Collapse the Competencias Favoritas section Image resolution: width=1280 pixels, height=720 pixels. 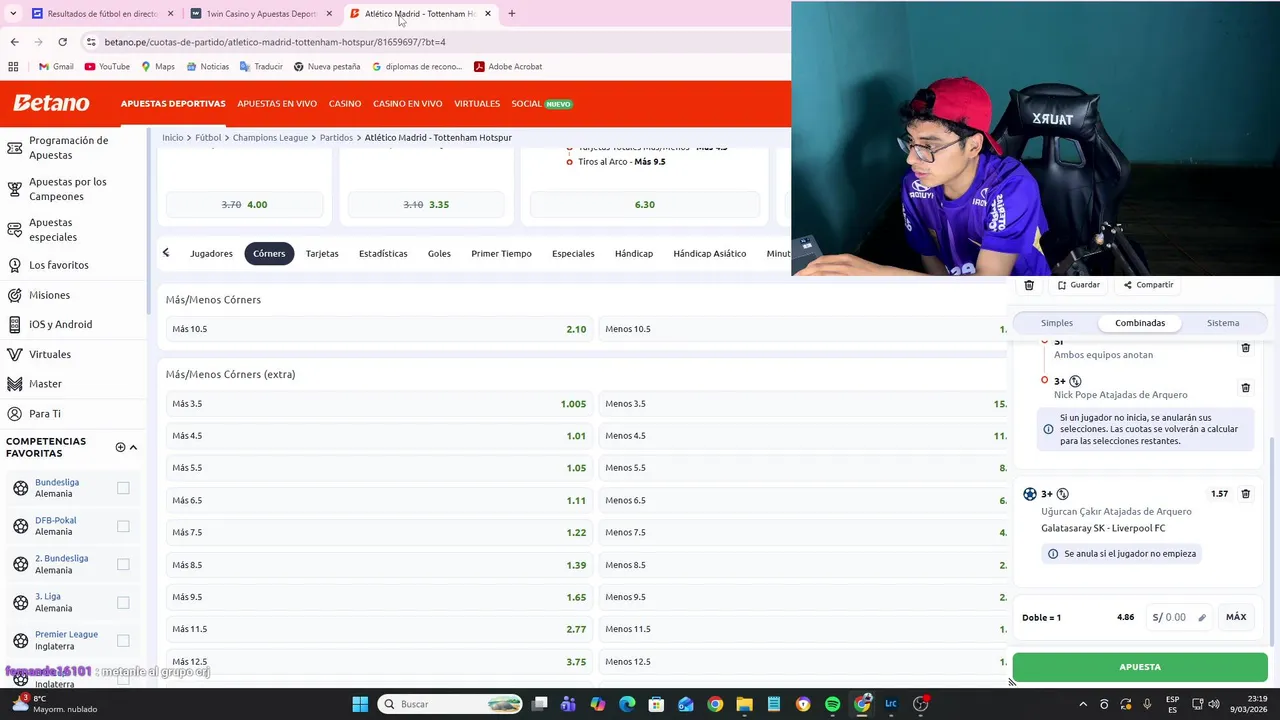pos(133,447)
